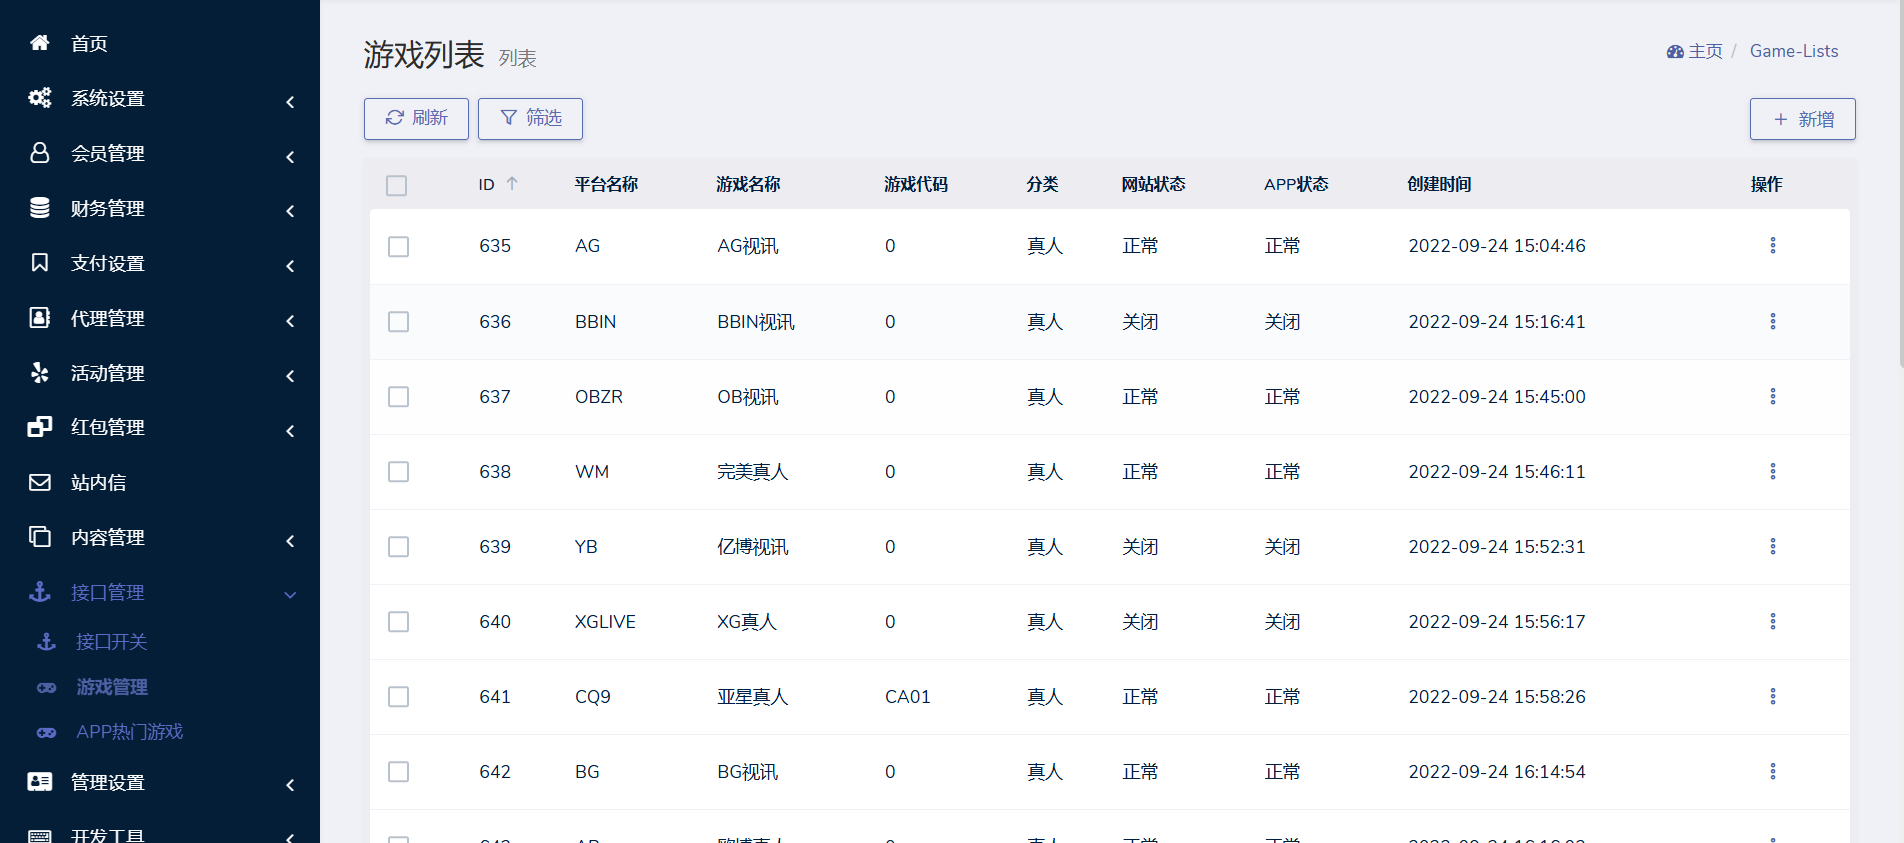Click the 新增 add button
Screen dimensions: 1904x843
click(x=1802, y=119)
